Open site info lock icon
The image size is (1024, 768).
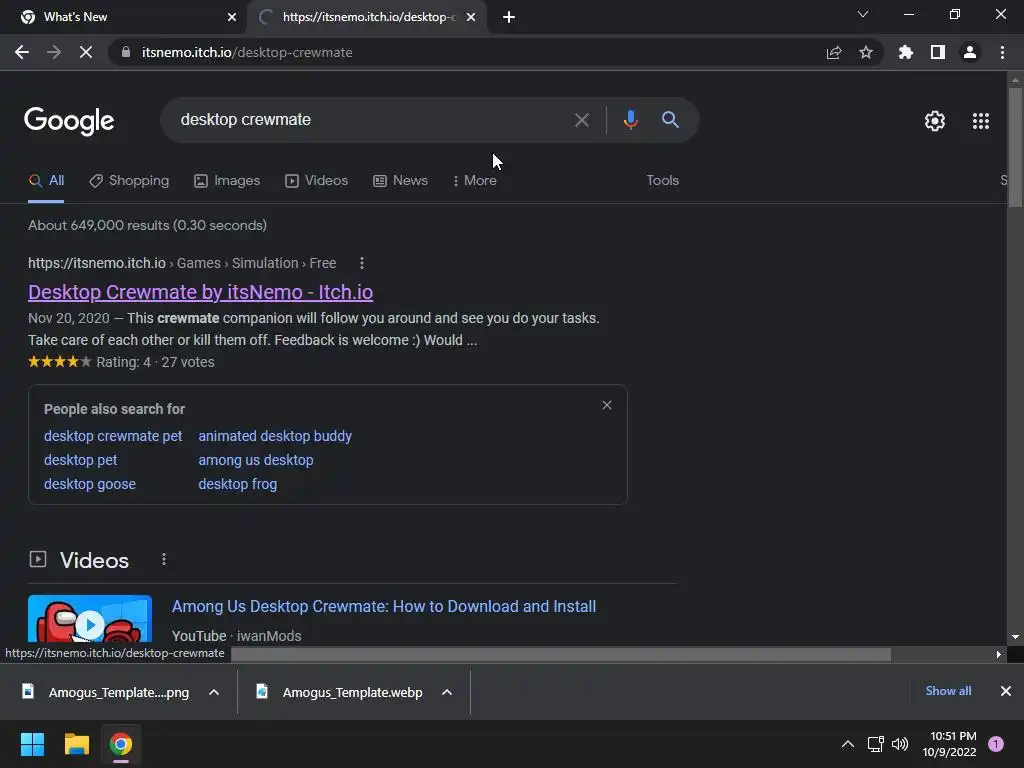126,52
